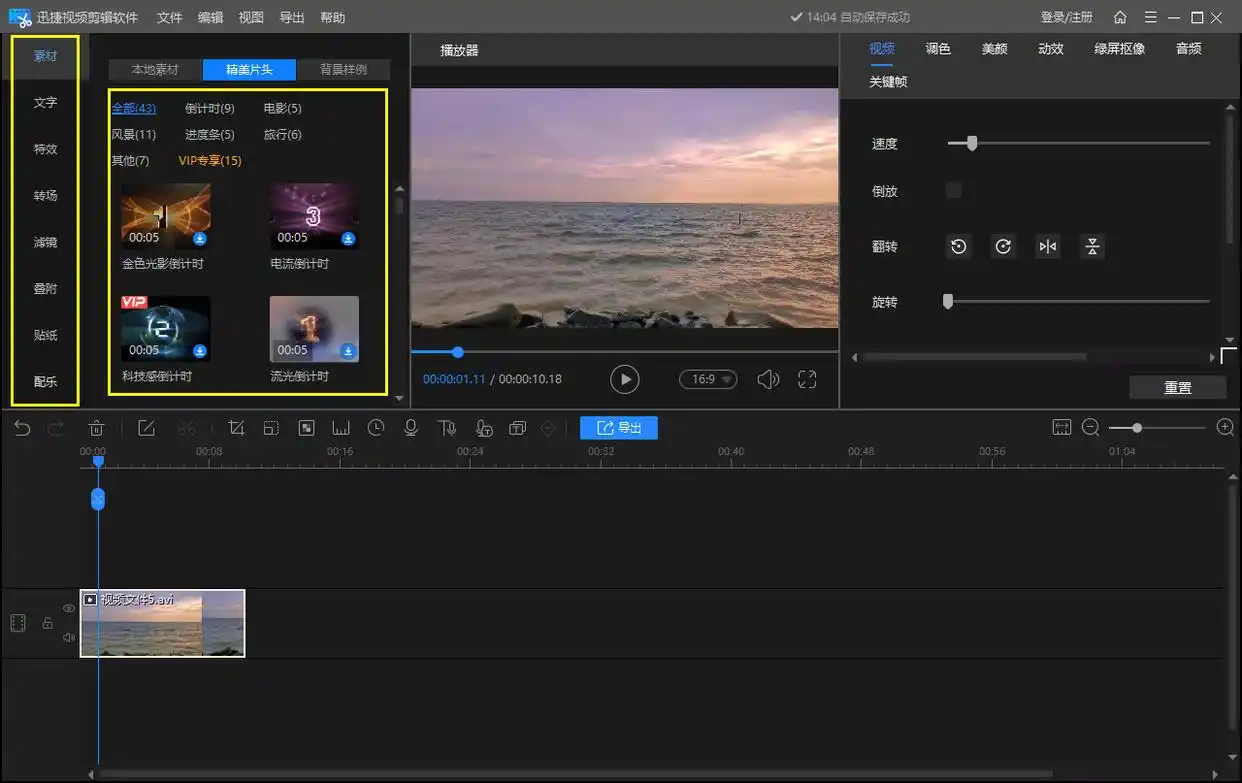Screen dimensions: 1242x783
Task: Rotate video counterclockwise icon
Action: pos(959,247)
